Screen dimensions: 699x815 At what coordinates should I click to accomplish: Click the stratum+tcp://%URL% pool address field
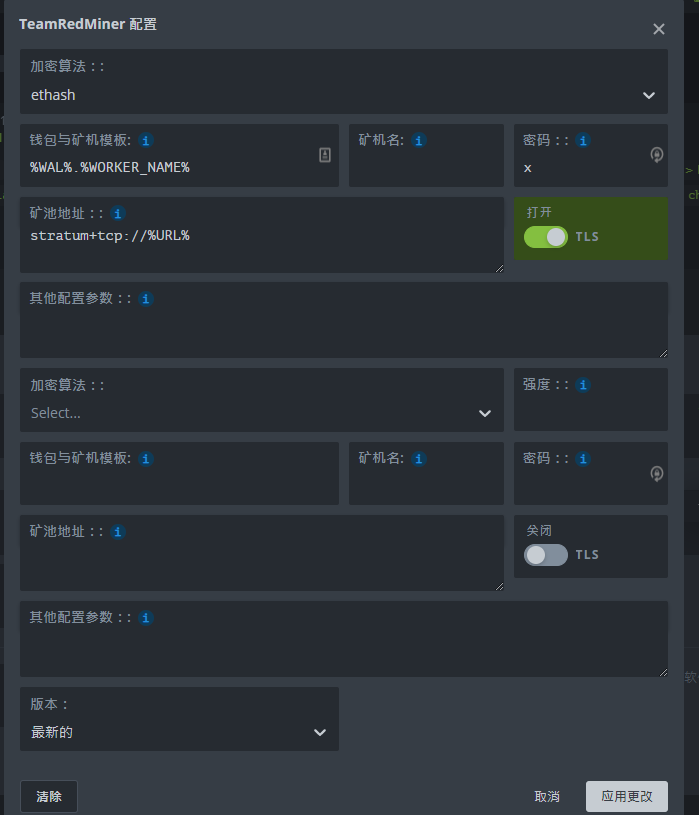point(262,235)
